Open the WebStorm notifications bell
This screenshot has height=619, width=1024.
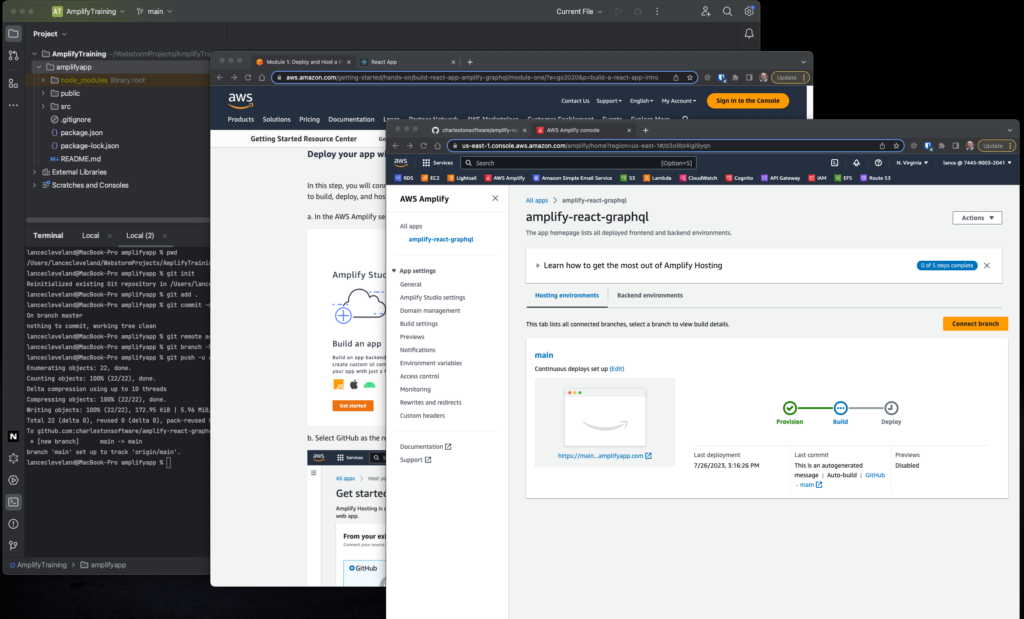coord(749,34)
